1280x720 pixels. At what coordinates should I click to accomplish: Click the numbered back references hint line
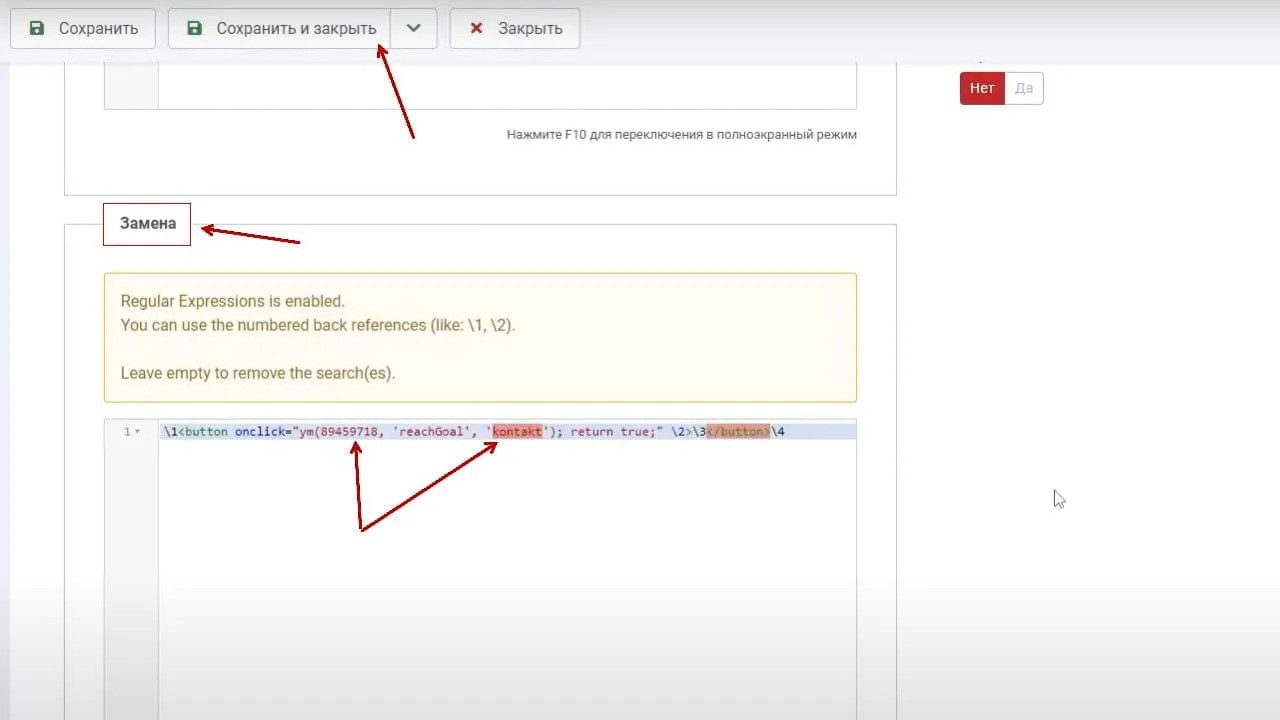(x=318, y=325)
